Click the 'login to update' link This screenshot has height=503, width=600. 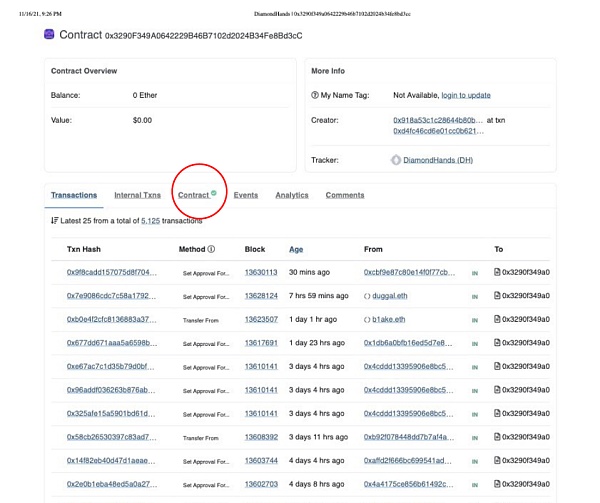click(466, 95)
